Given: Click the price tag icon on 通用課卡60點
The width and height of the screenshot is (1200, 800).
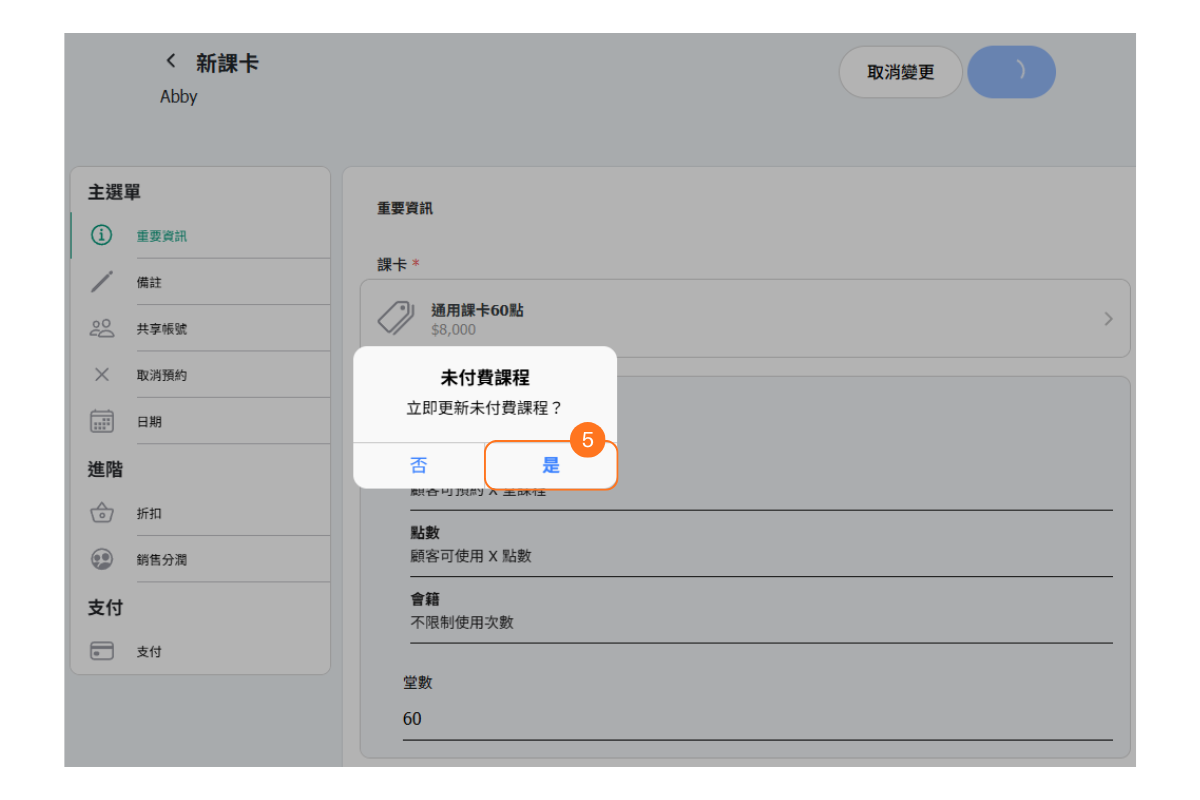Looking at the screenshot, I should click(x=396, y=318).
